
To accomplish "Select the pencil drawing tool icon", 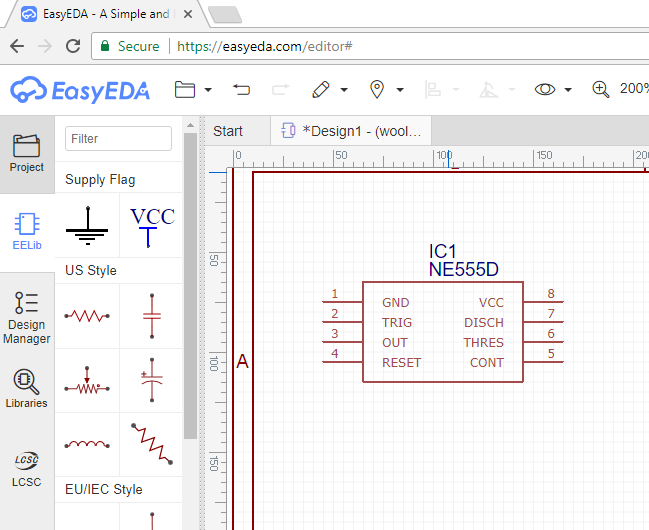I will coord(321,89).
